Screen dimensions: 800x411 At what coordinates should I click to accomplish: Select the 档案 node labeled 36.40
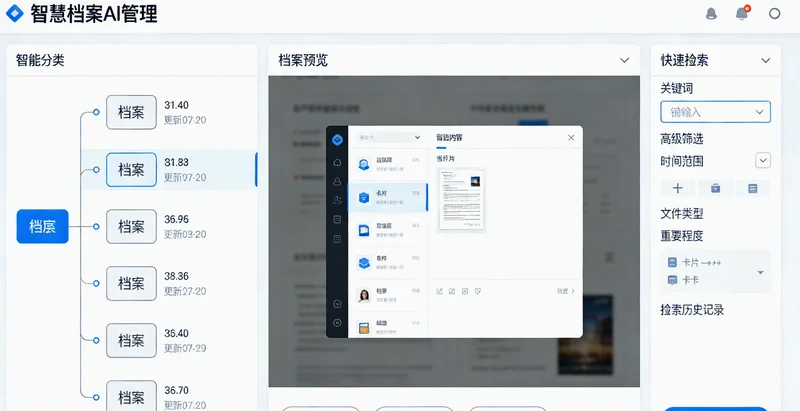[131, 340]
